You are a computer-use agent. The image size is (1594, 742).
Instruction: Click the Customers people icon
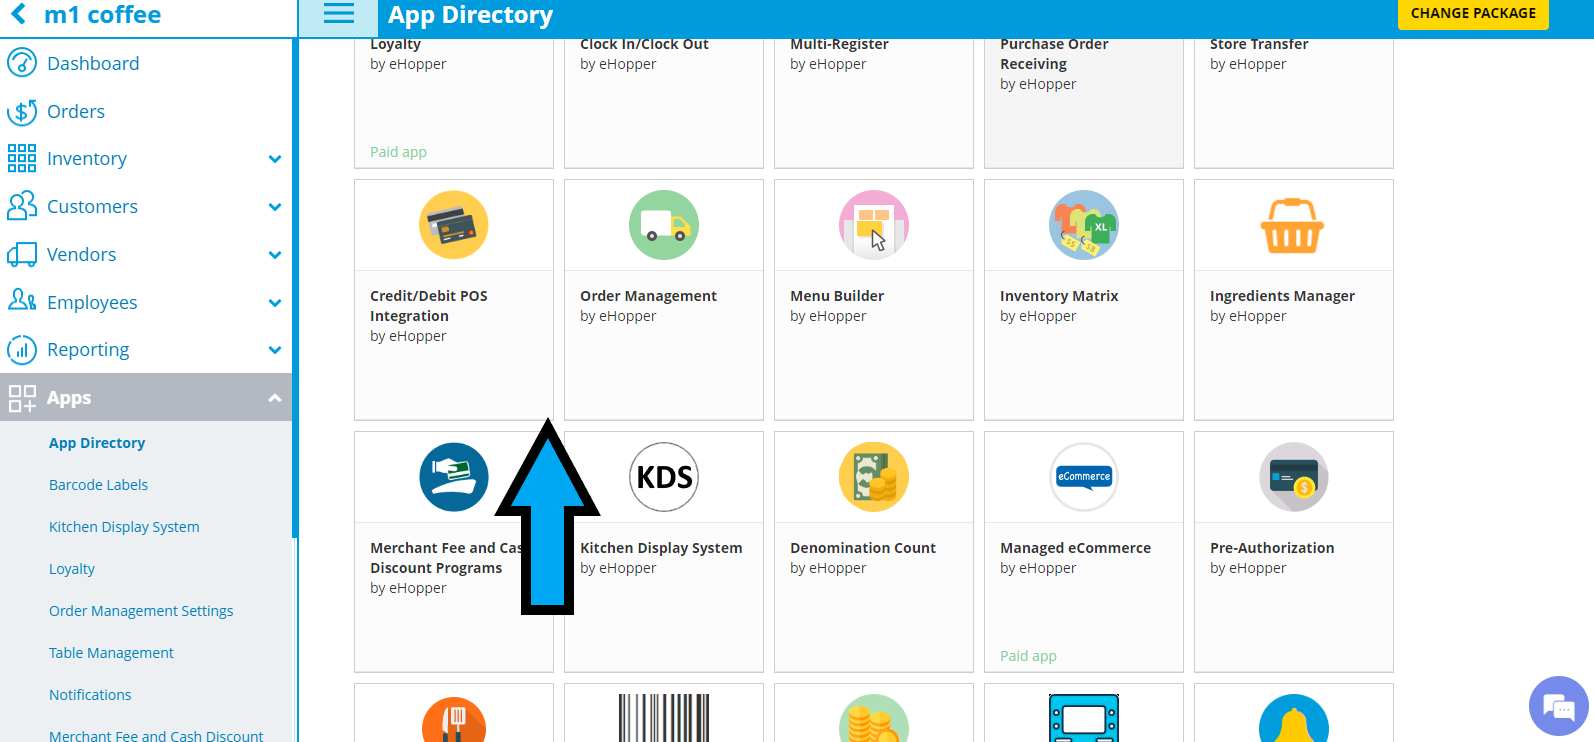tap(22, 206)
